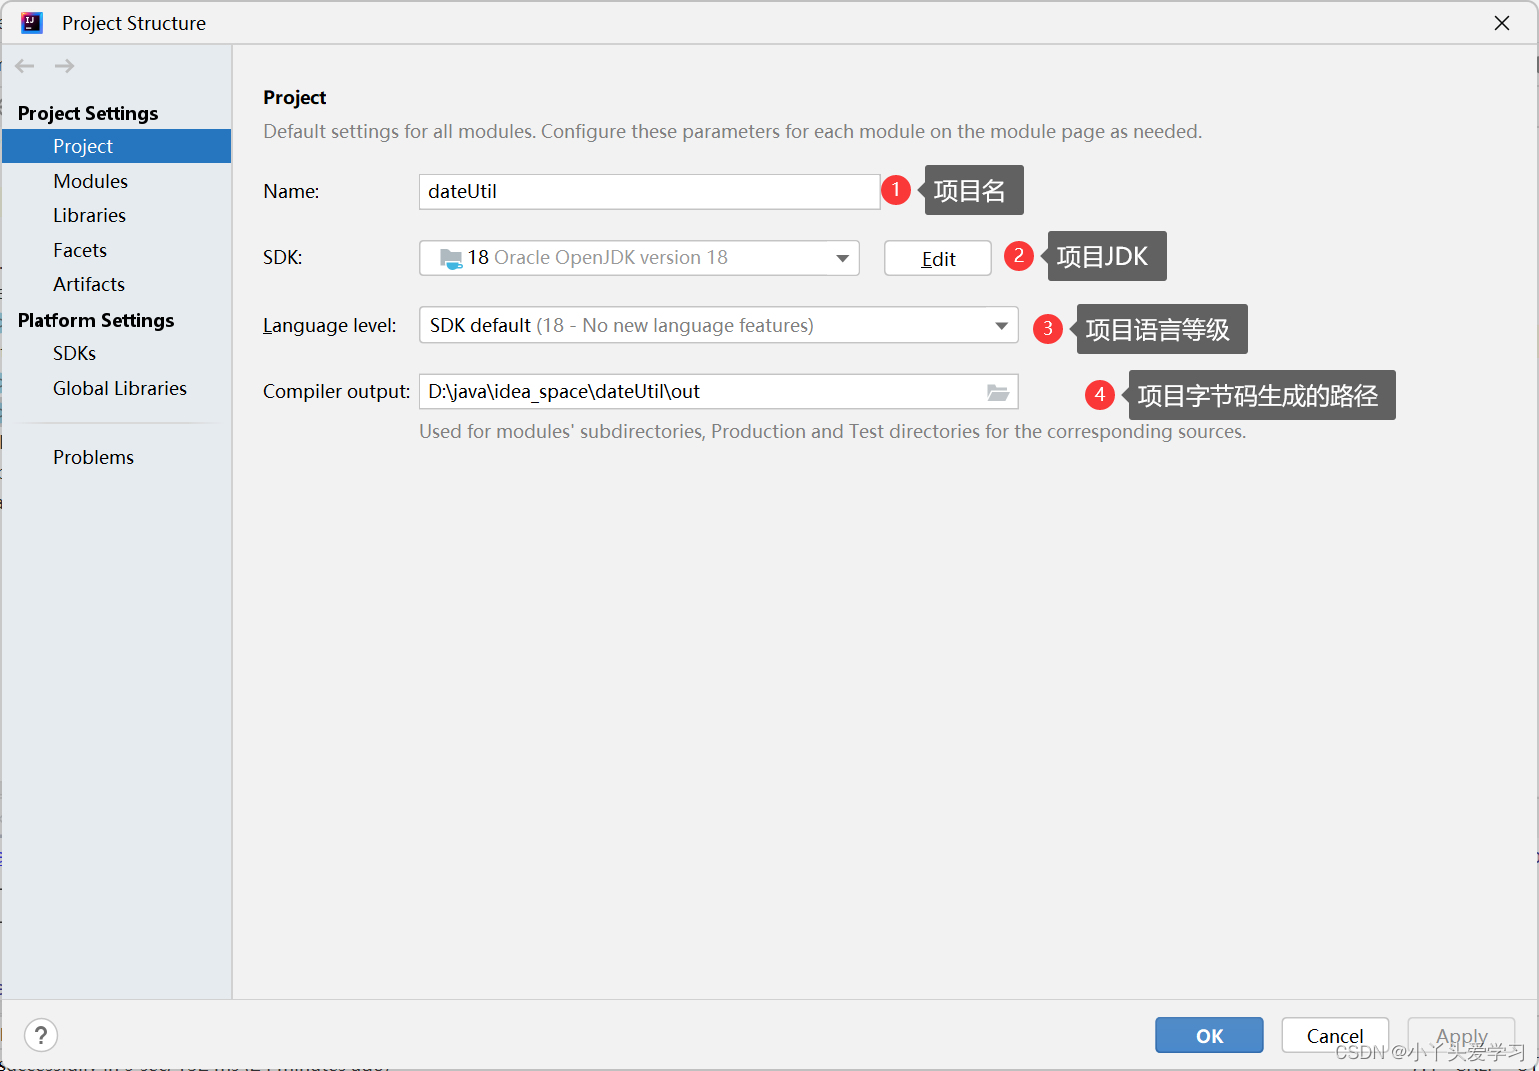Screen dimensions: 1539x1071
Task: Show SDKs under Platform Settings
Action: click(75, 353)
